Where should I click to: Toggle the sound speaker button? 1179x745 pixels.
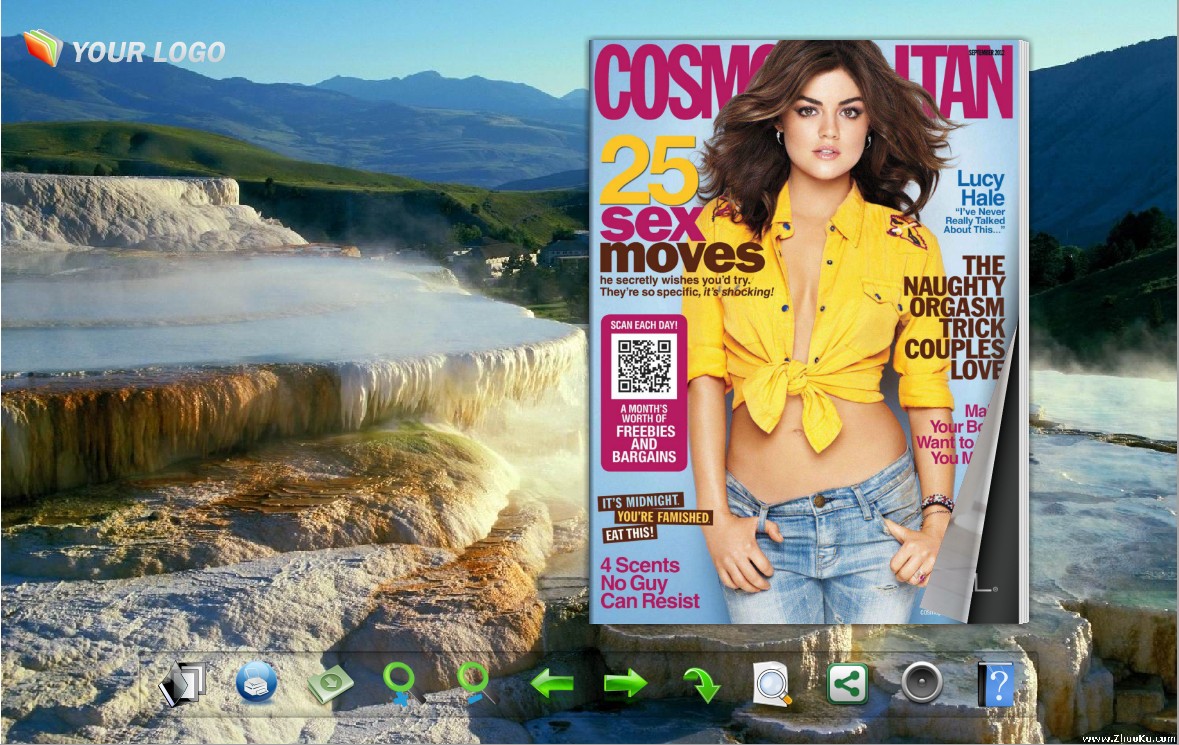[921, 683]
